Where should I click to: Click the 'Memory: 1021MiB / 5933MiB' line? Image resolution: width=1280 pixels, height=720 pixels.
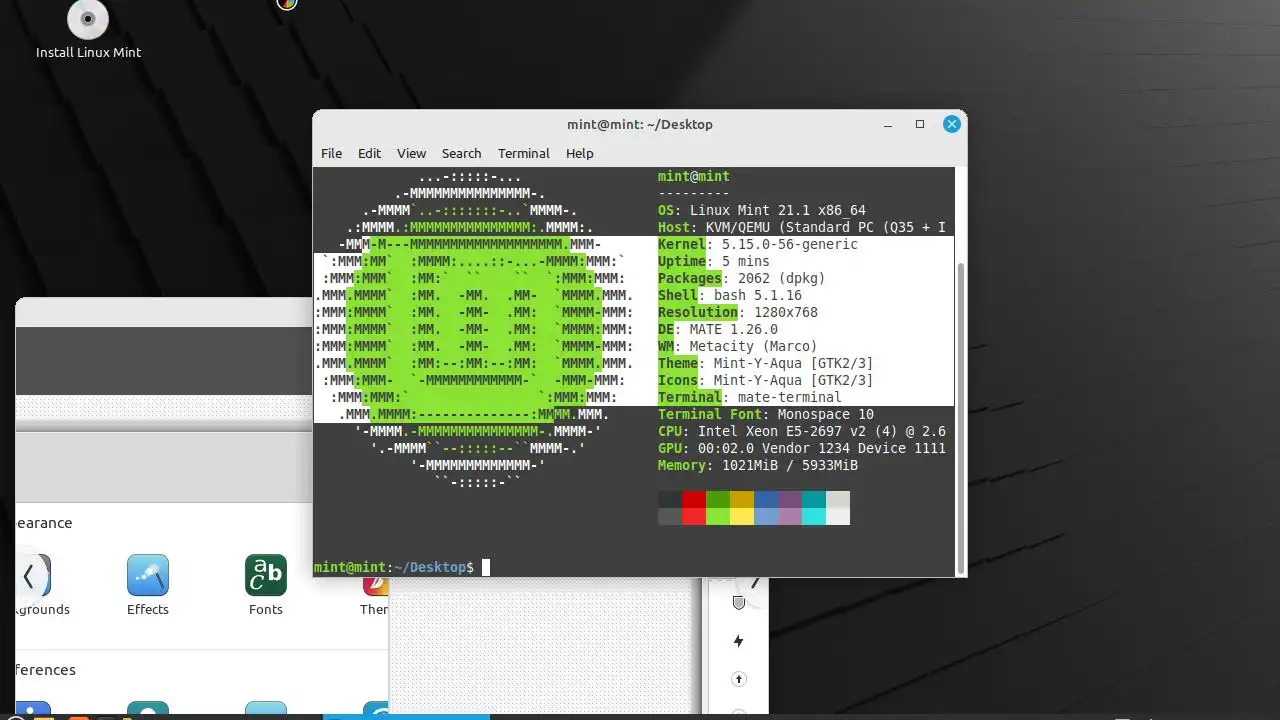point(758,465)
